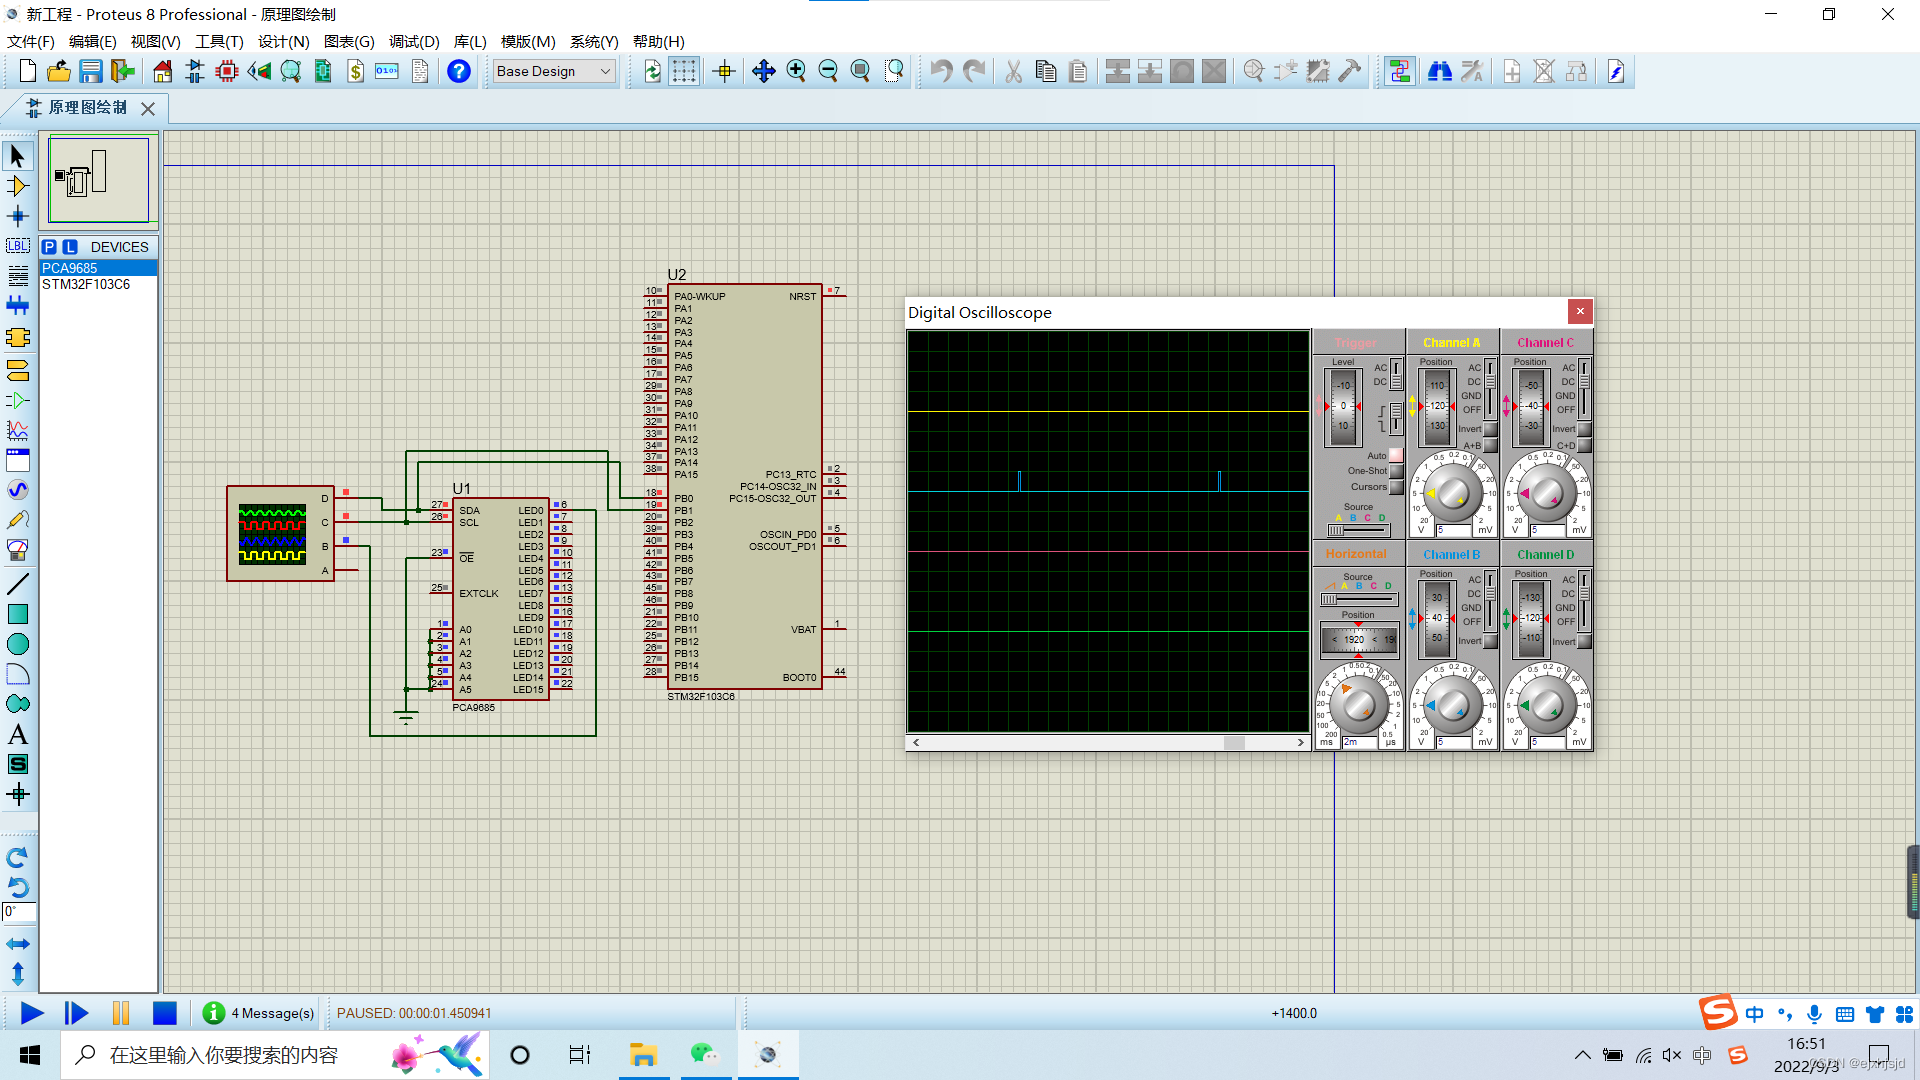Click the Trigger Source slider
The width and height of the screenshot is (1920, 1080).
[x=1358, y=530]
